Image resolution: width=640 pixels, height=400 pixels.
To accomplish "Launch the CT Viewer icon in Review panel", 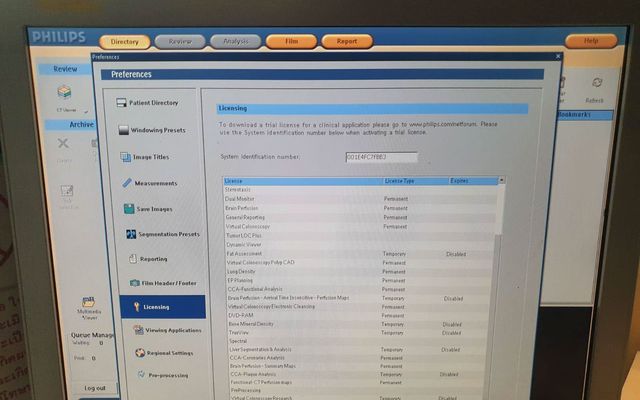I will (64, 93).
